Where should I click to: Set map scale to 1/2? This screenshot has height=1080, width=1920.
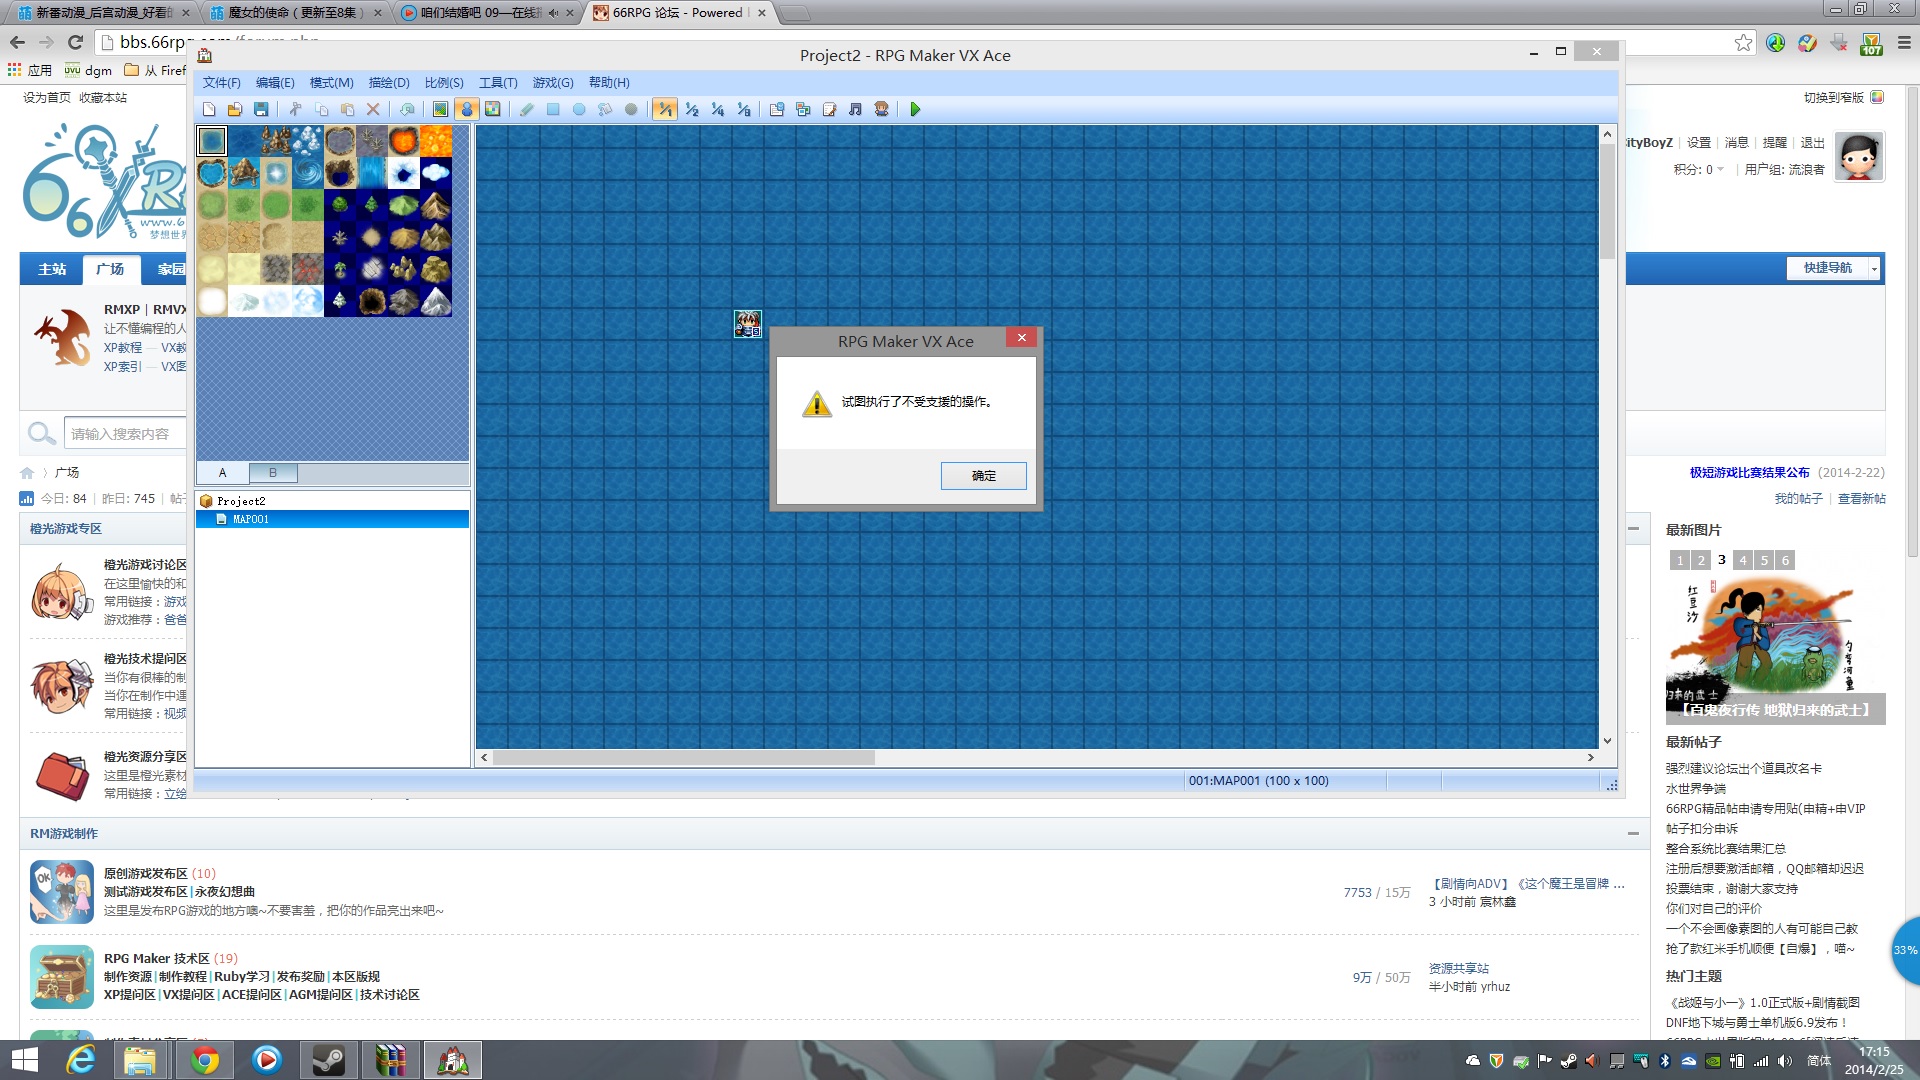point(691,110)
